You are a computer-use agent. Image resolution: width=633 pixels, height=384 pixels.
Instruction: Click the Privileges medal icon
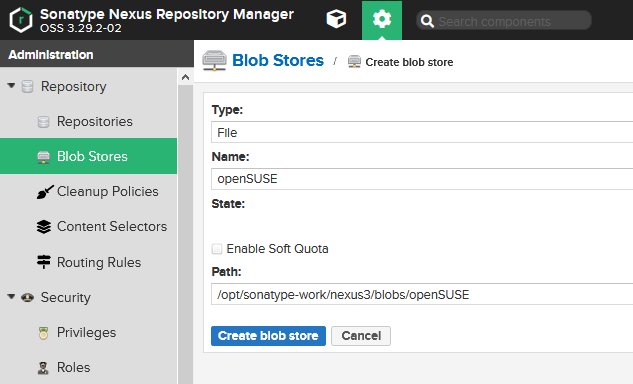tap(43, 333)
